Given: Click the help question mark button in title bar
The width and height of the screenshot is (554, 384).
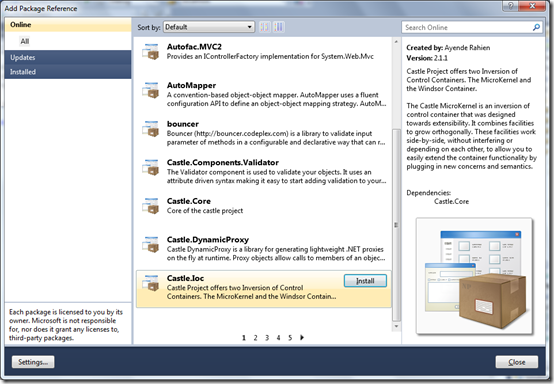Looking at the screenshot, I should (511, 6).
